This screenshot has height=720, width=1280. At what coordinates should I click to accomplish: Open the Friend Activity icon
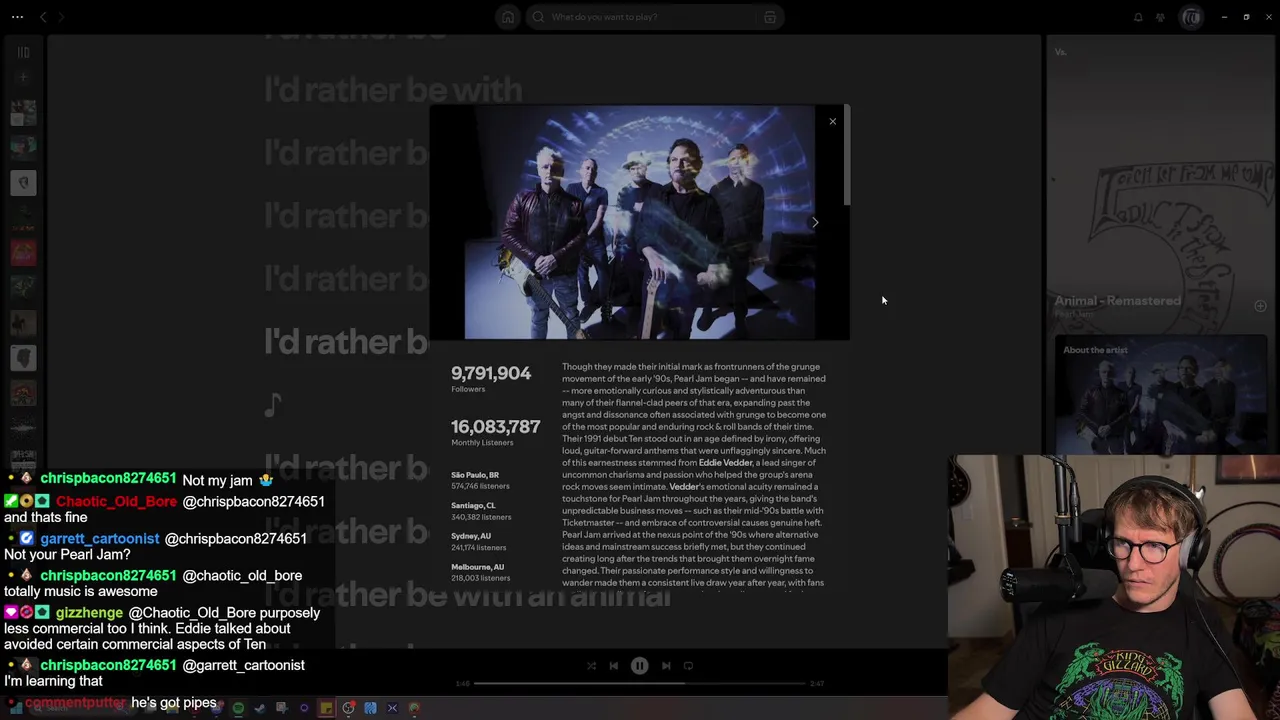[1160, 17]
